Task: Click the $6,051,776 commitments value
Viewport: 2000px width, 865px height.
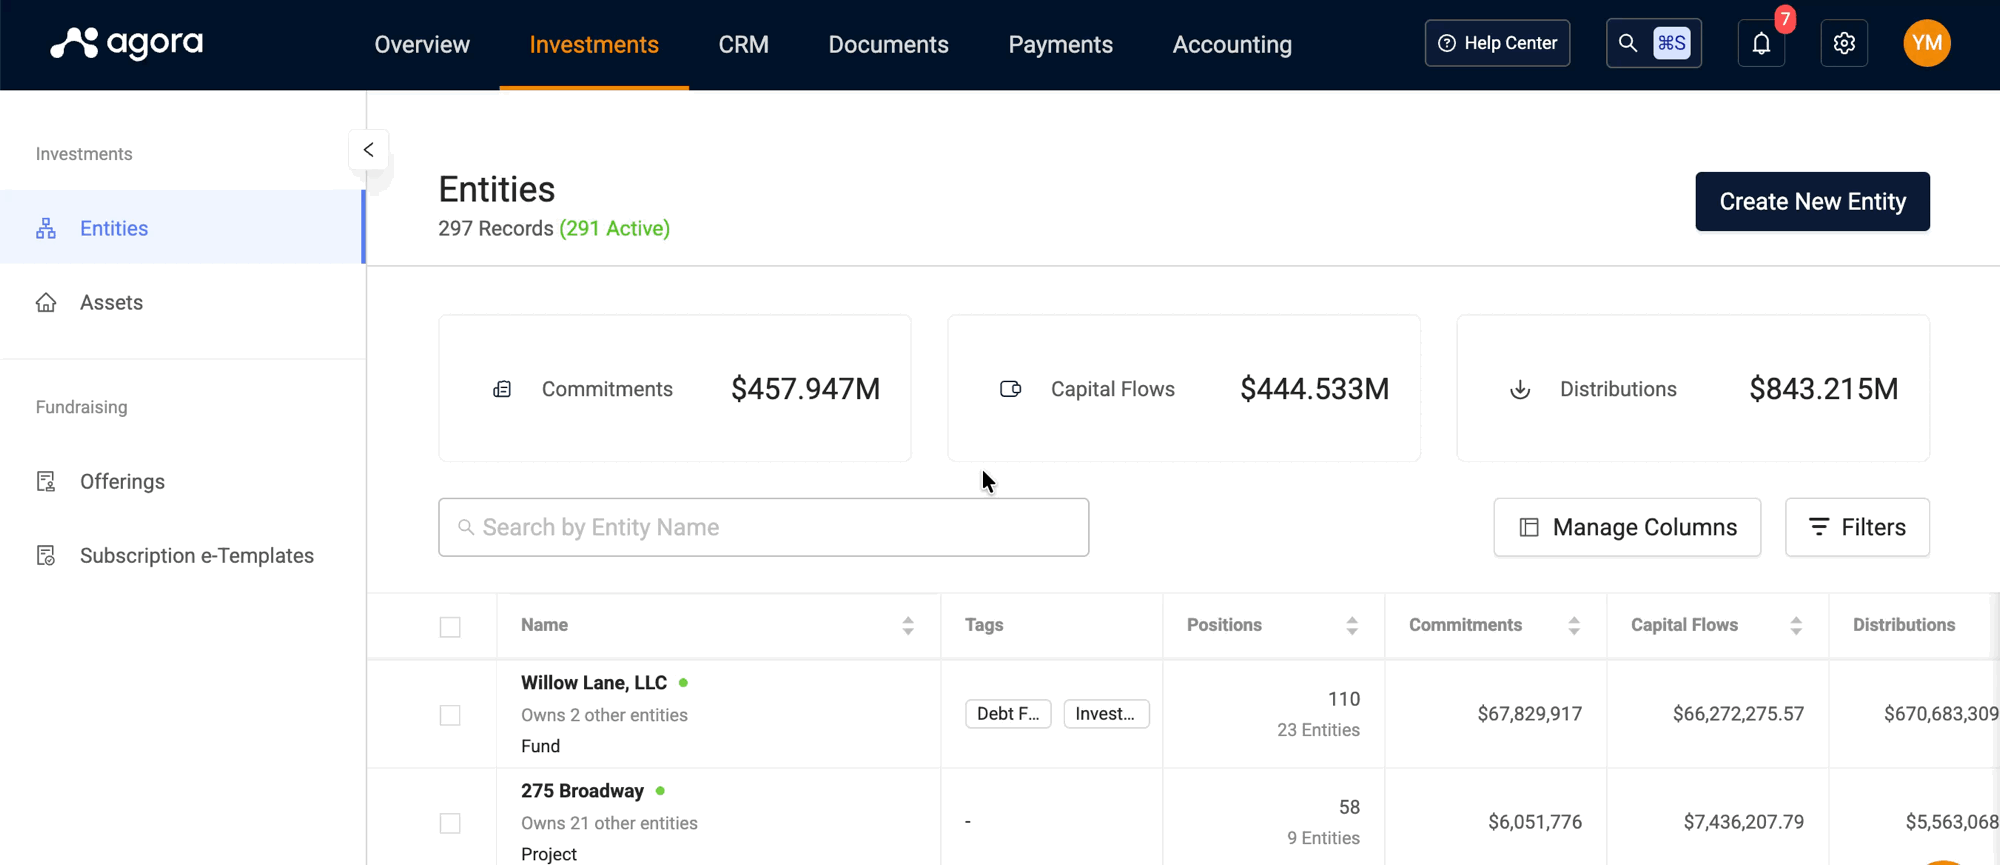Action: [x=1535, y=822]
